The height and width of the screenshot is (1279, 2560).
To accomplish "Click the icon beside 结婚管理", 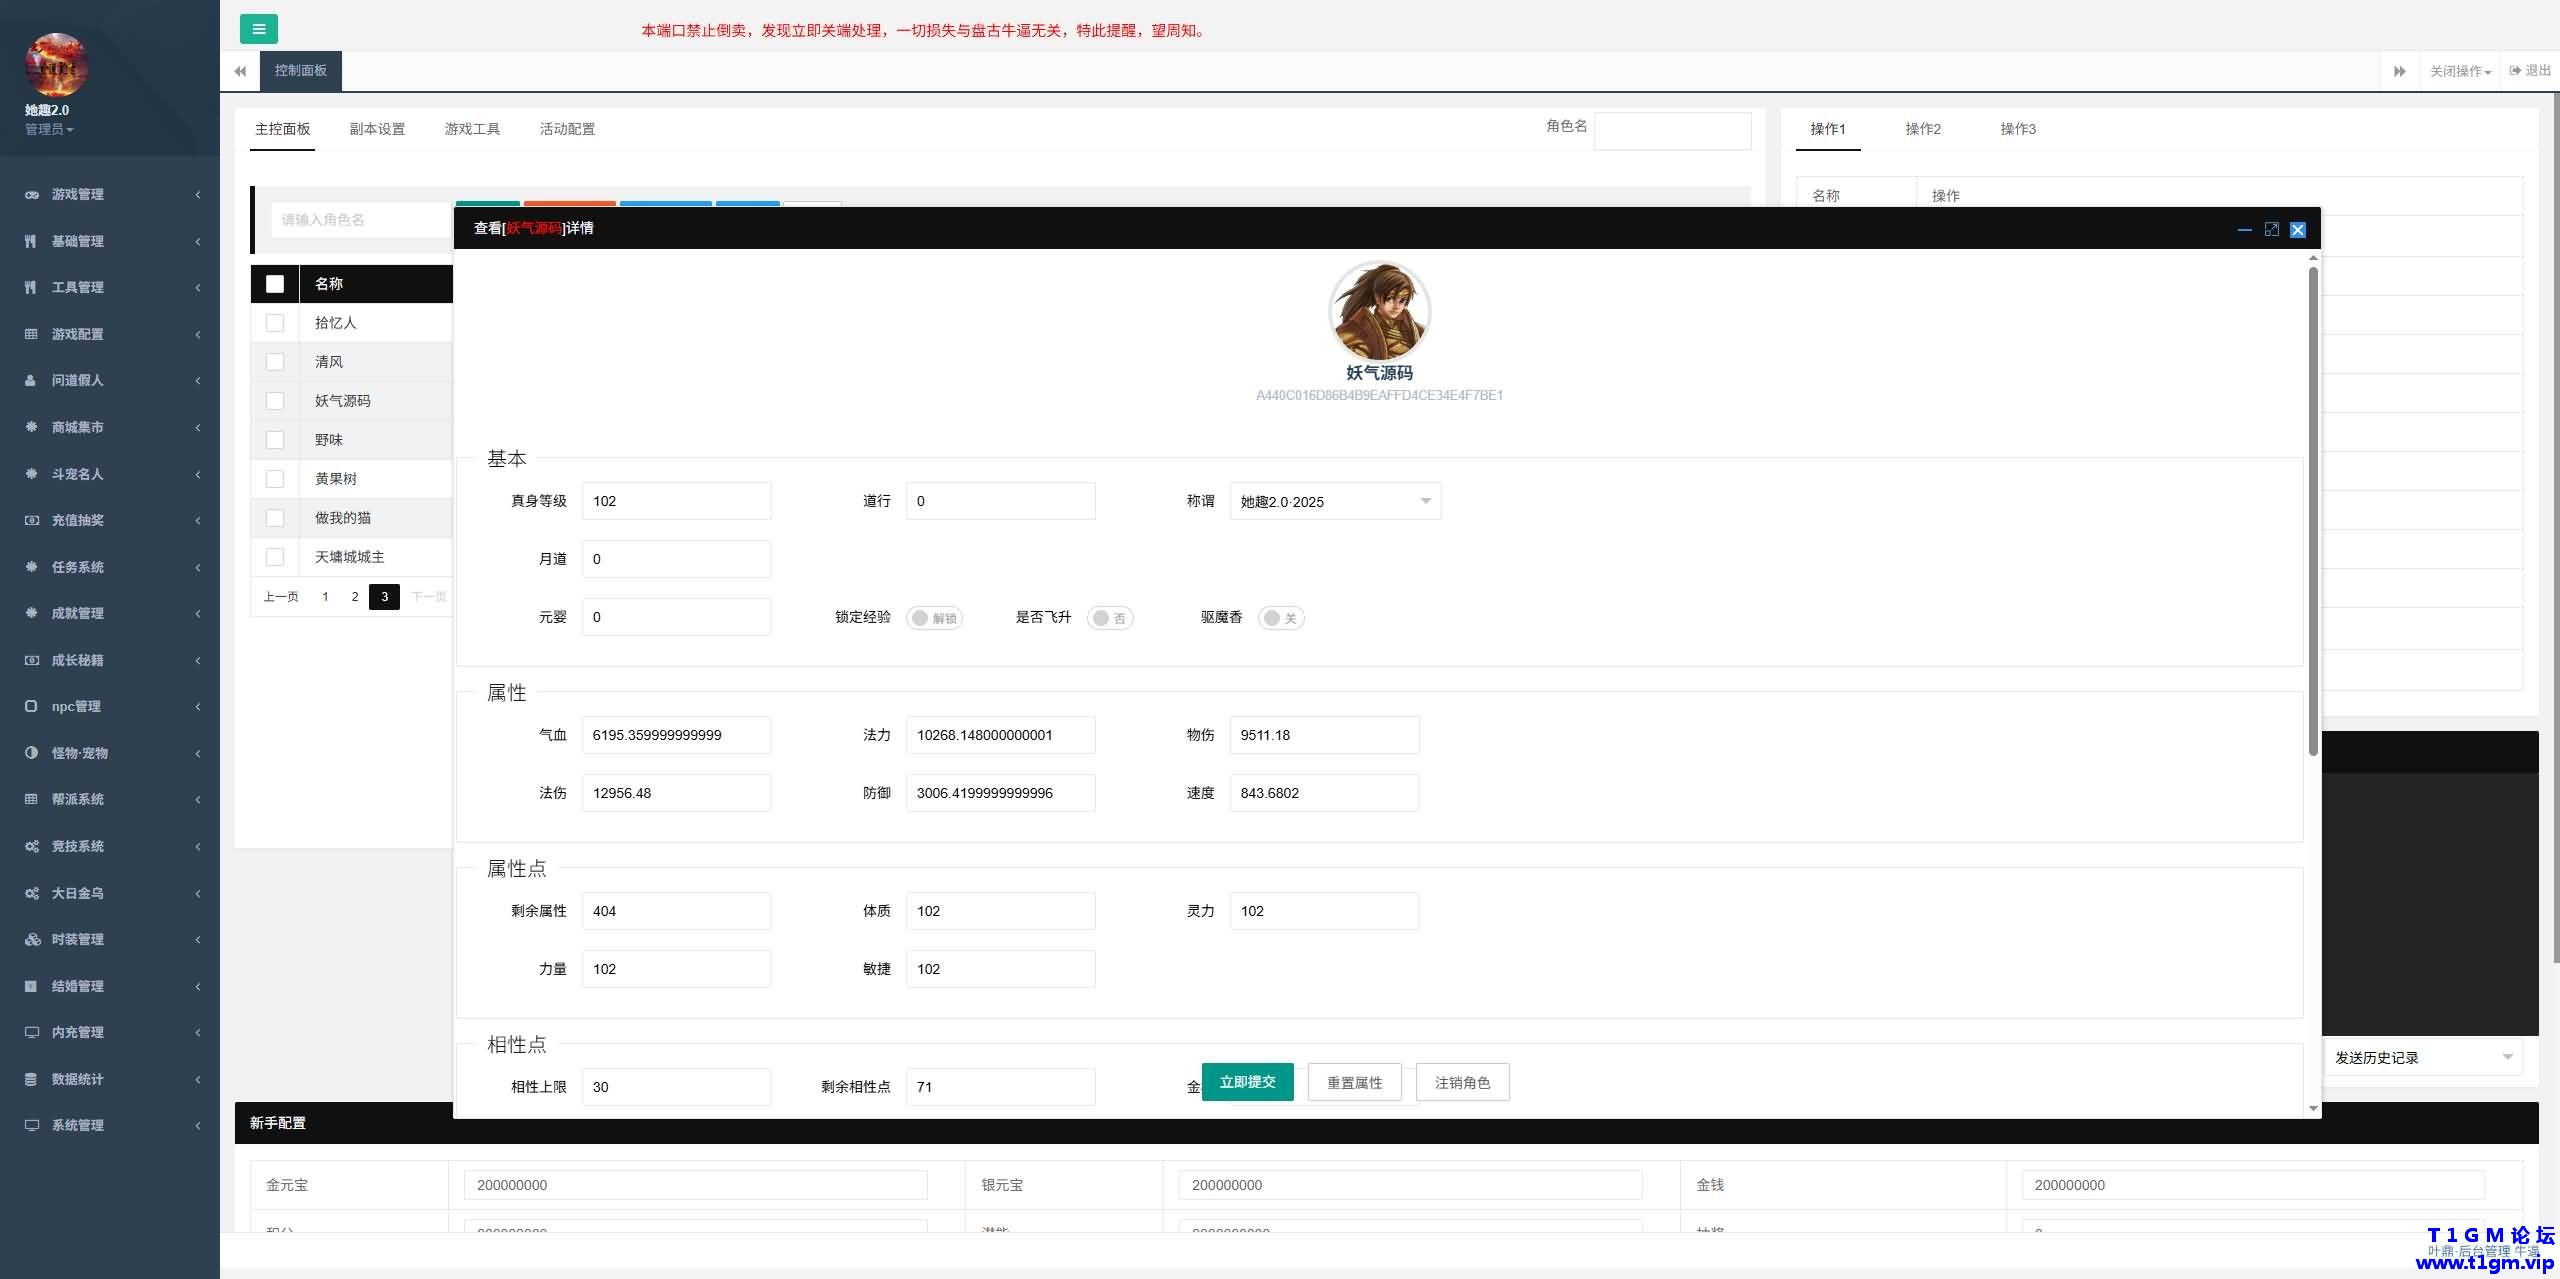I will 31,986.
